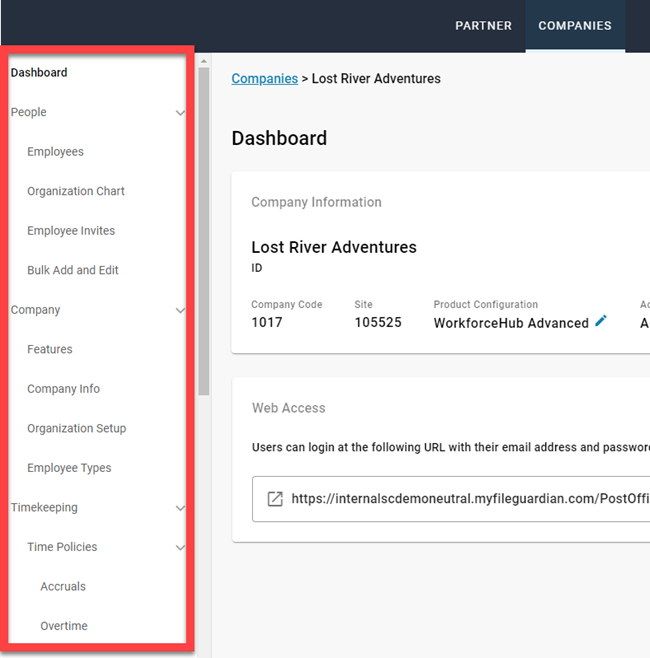Click the external link icon before the URL

275,499
